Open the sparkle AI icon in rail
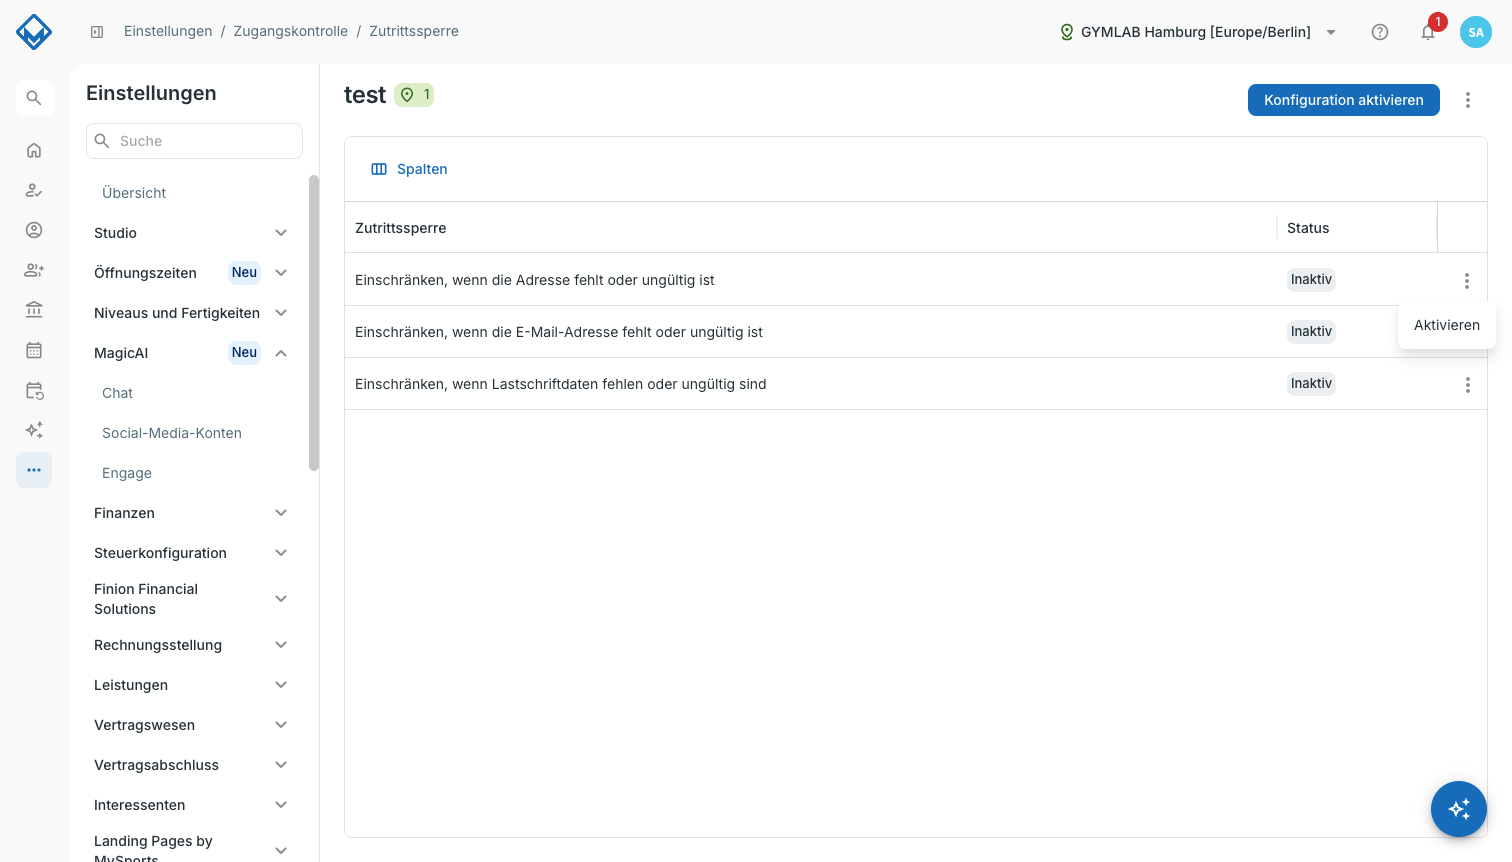The height and width of the screenshot is (862, 1512). pos(34,430)
